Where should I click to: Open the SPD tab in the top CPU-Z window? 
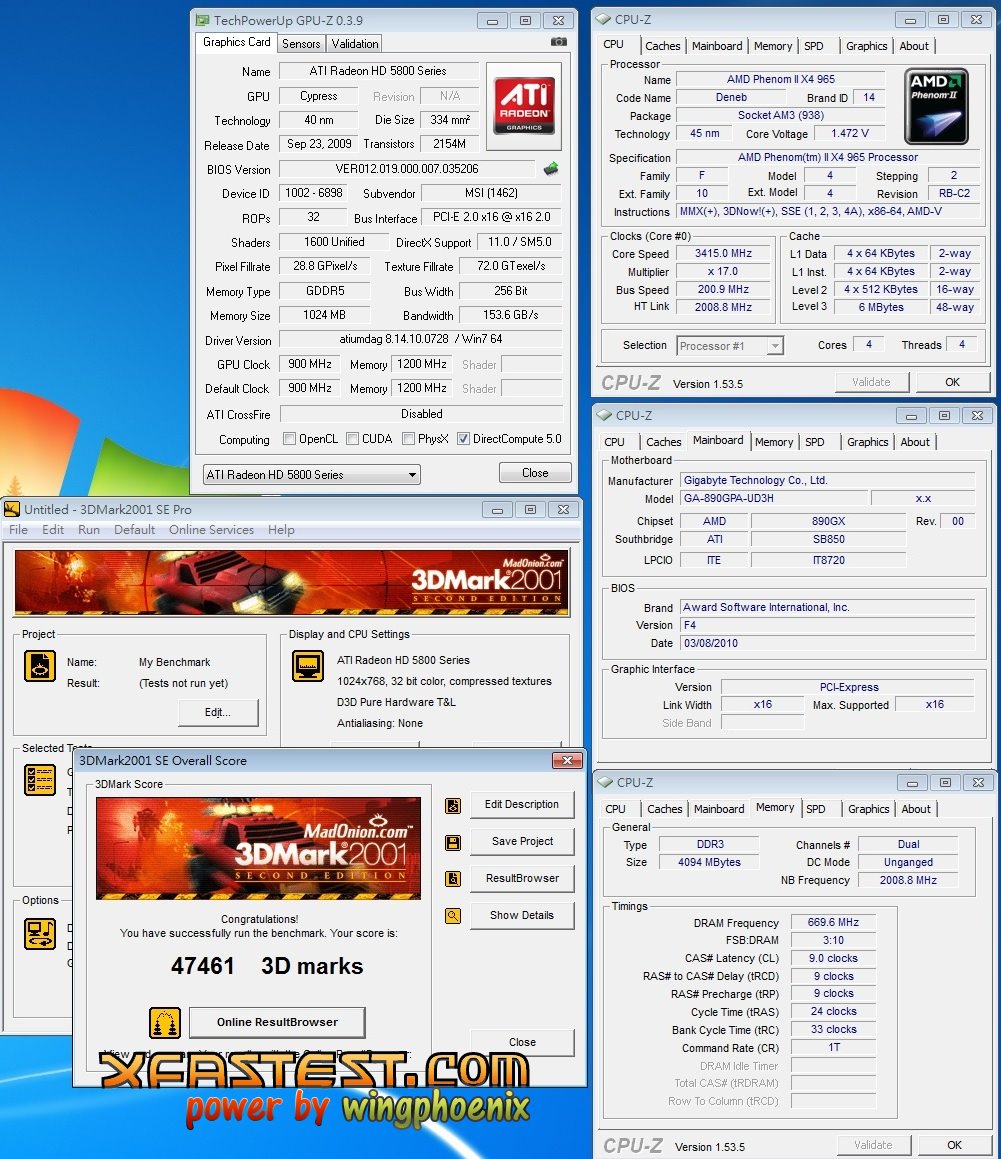pyautogui.click(x=814, y=46)
